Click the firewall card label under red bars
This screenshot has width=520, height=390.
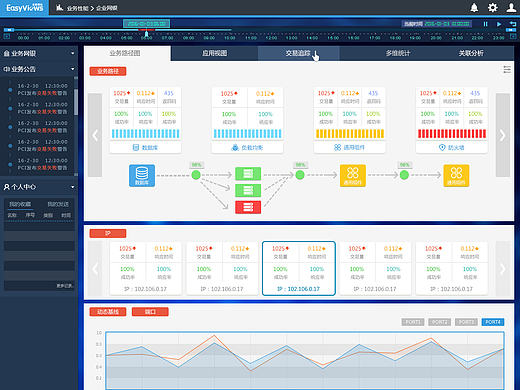pyautogui.click(x=452, y=147)
